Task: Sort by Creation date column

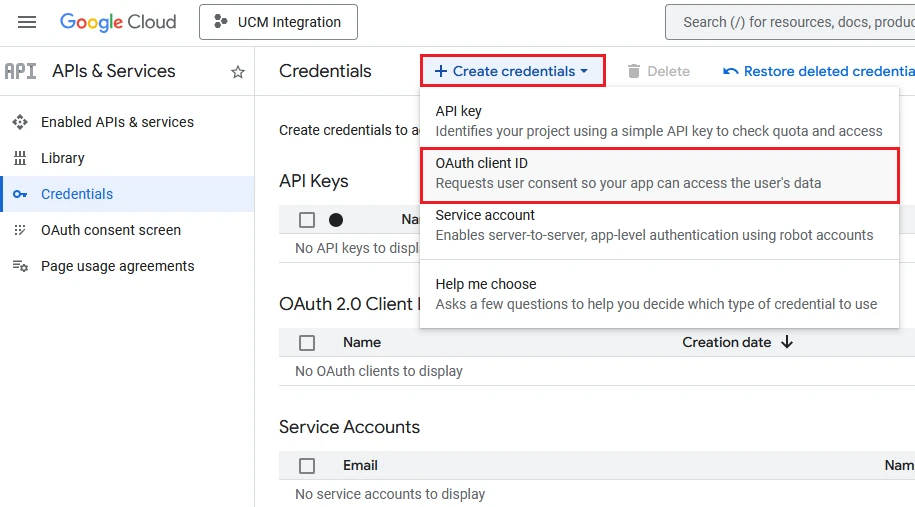Action: (727, 342)
